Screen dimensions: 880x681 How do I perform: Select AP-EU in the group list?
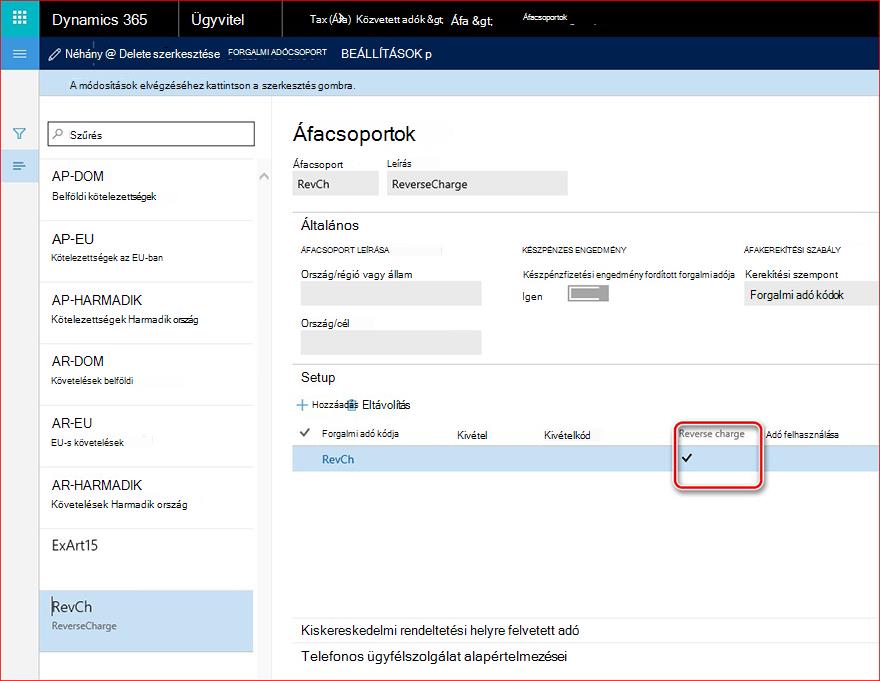(x=146, y=249)
